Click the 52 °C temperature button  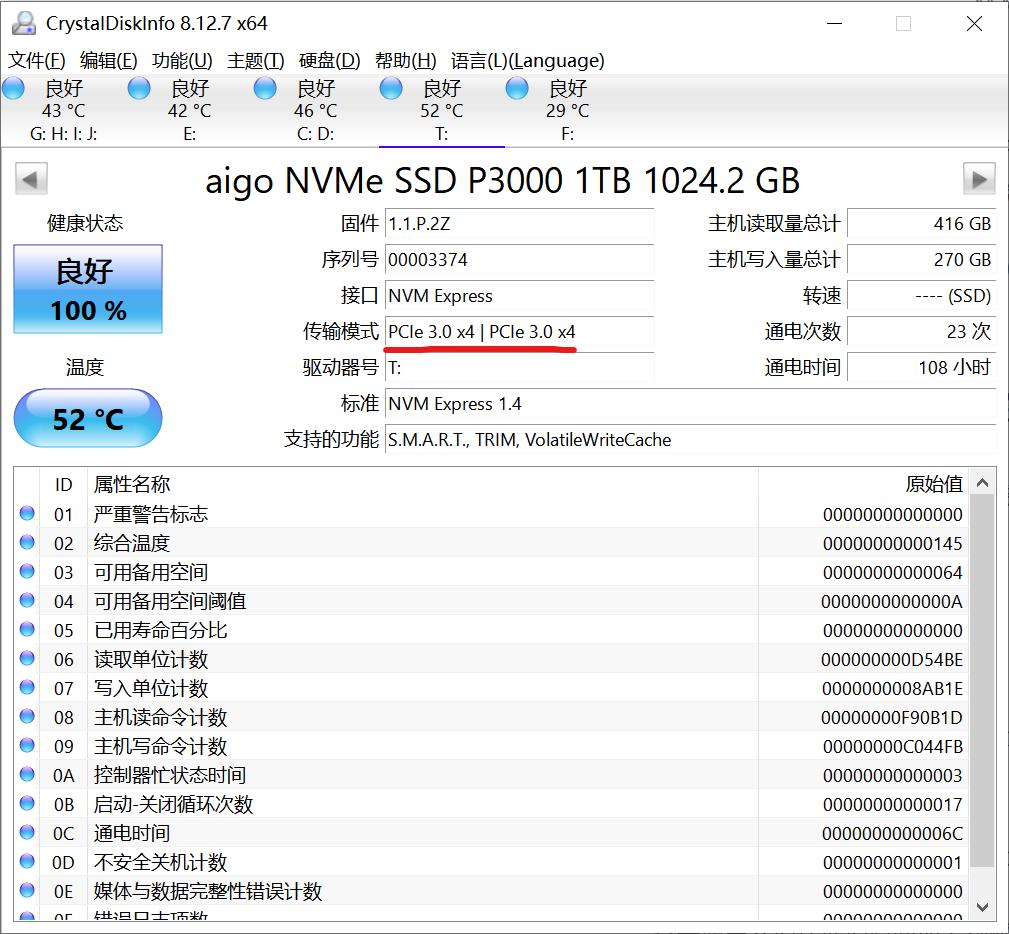[88, 418]
